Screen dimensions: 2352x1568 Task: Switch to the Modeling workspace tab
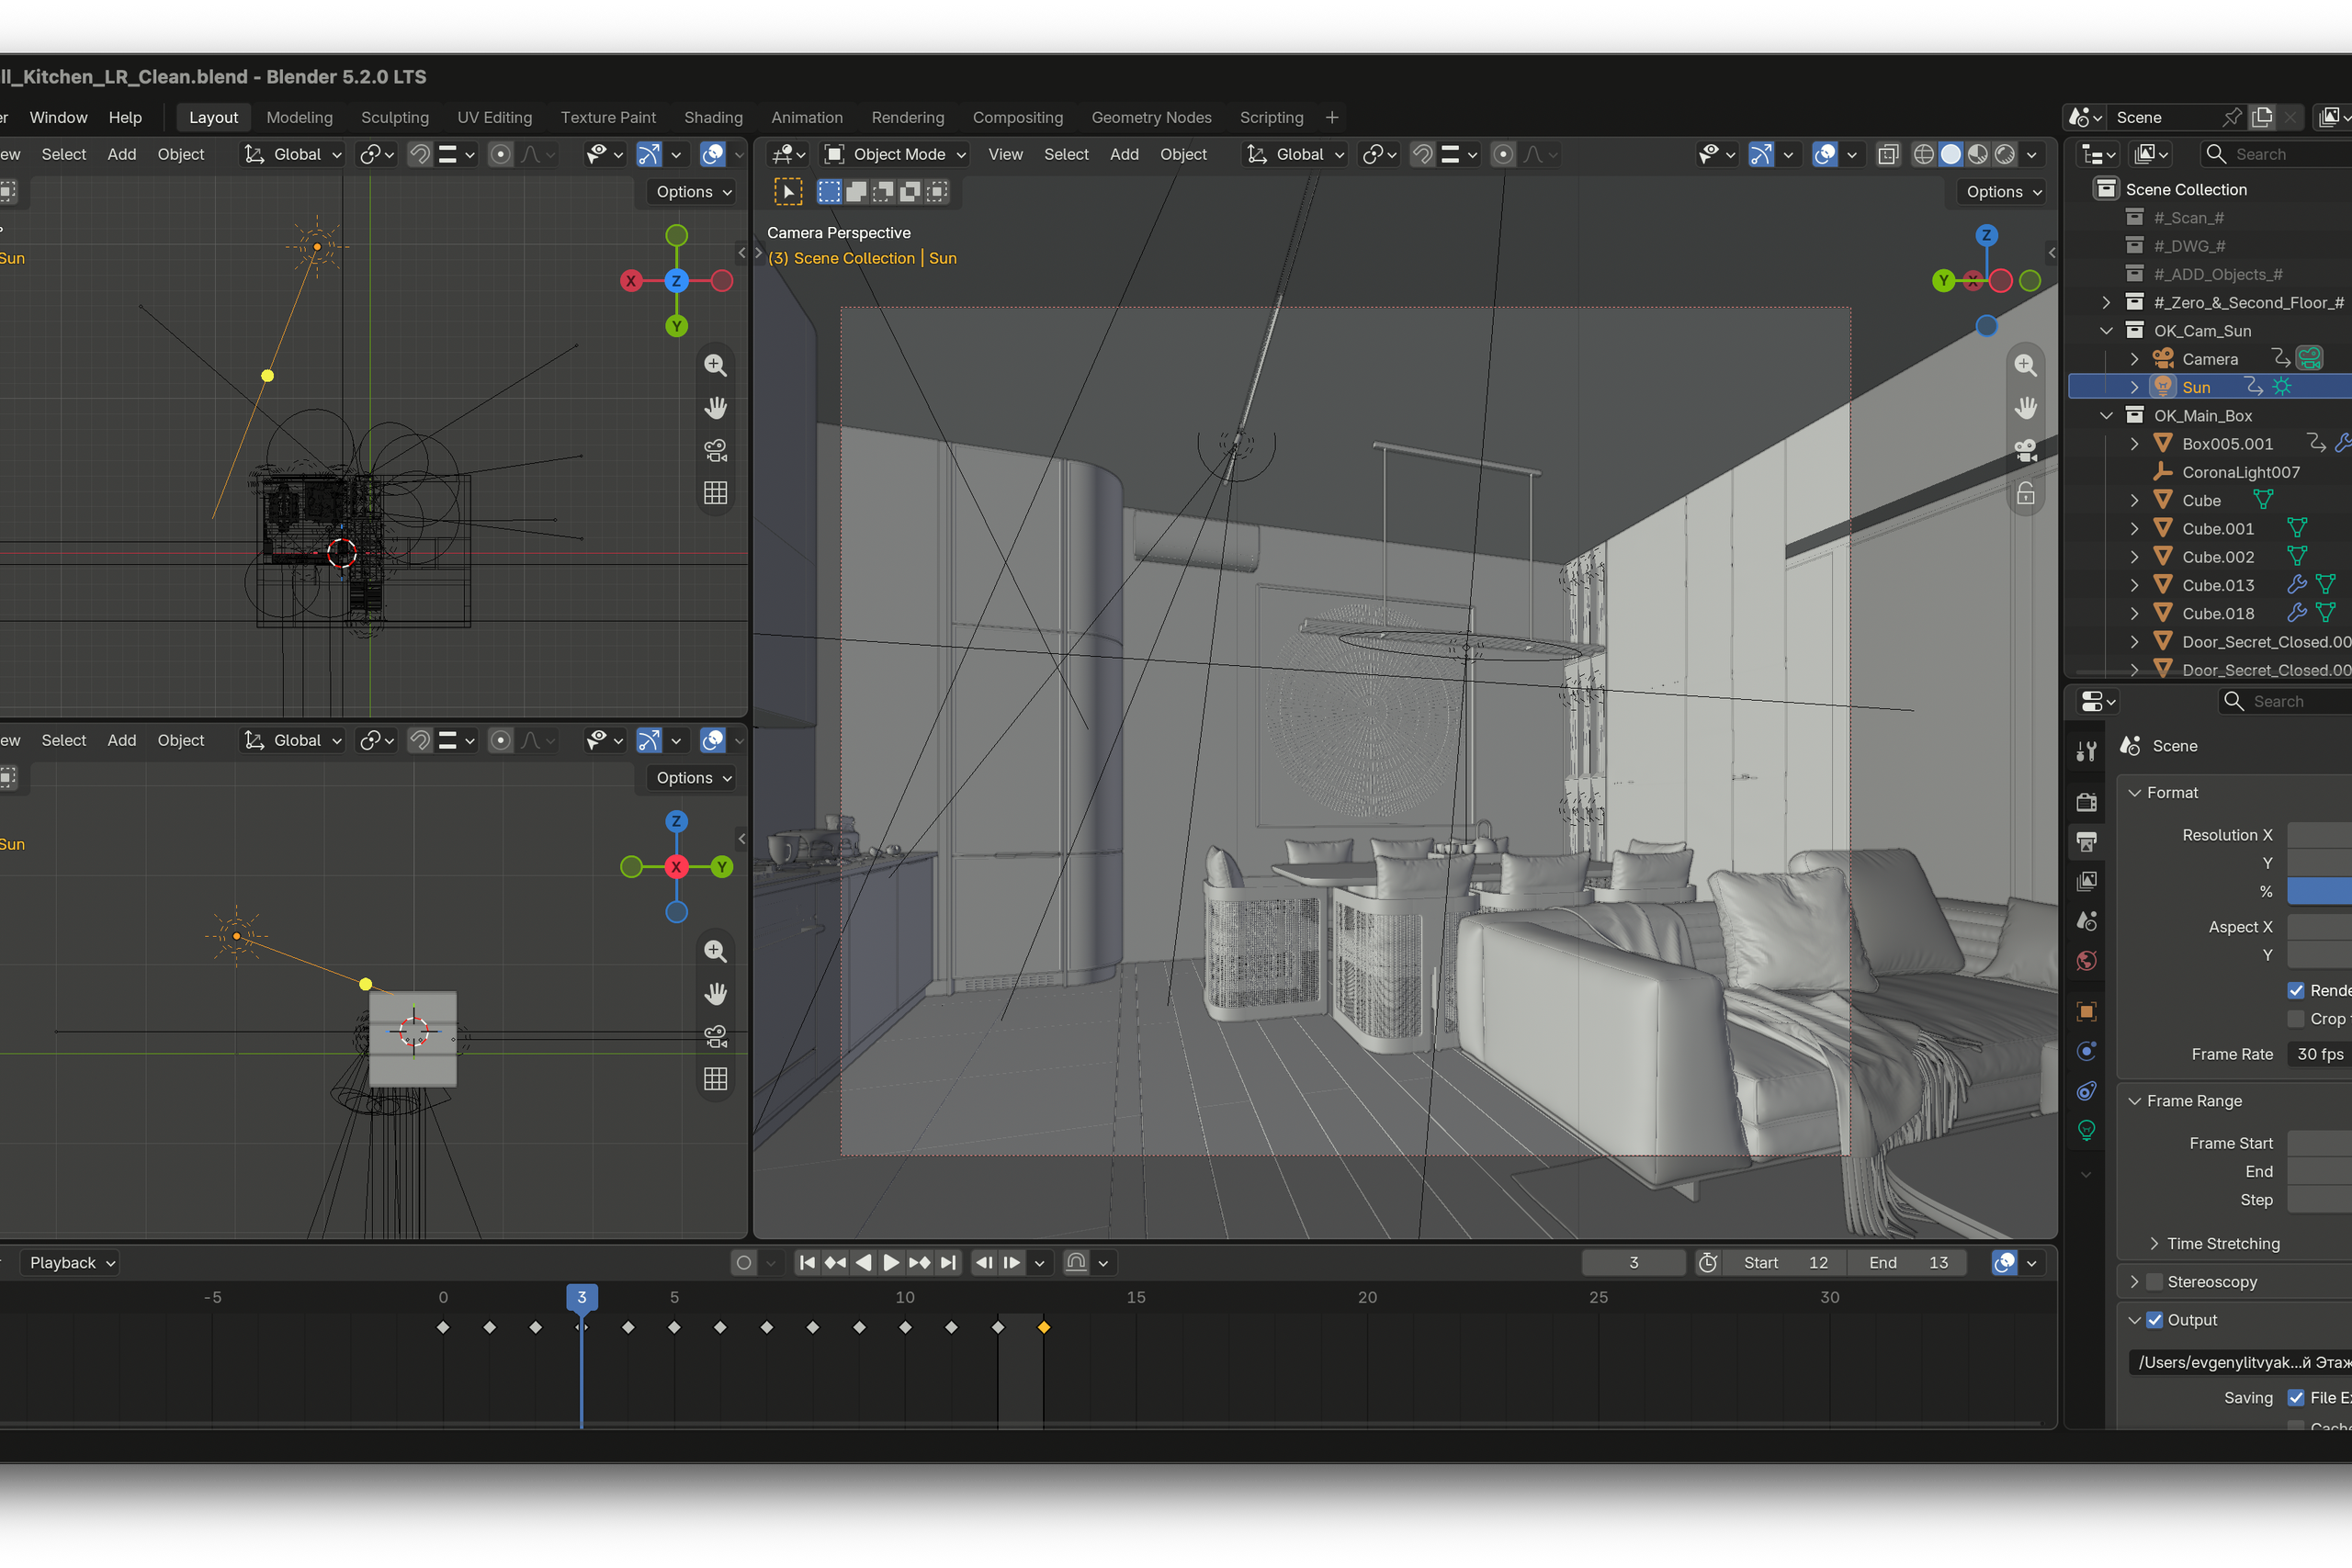[x=299, y=117]
